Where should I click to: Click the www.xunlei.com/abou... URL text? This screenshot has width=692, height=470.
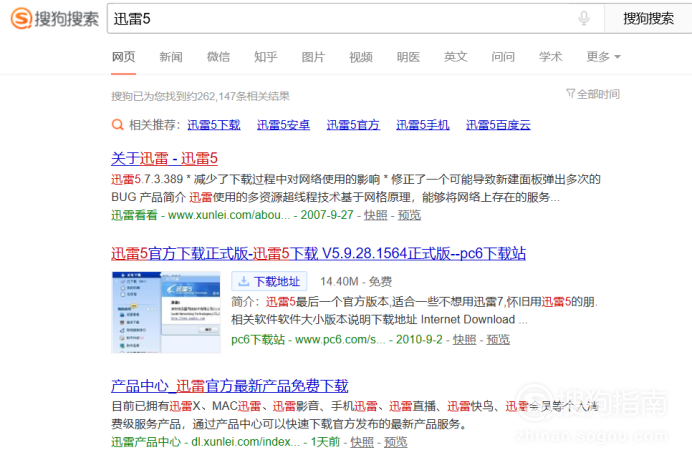tap(229, 215)
